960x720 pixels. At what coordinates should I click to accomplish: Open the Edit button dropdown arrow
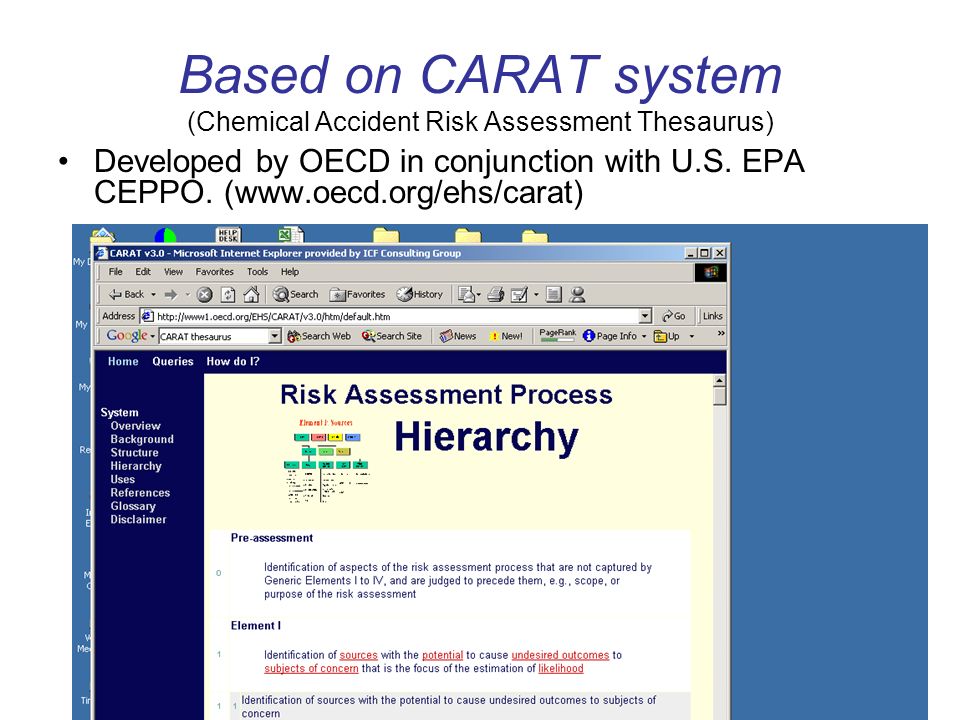[536, 295]
